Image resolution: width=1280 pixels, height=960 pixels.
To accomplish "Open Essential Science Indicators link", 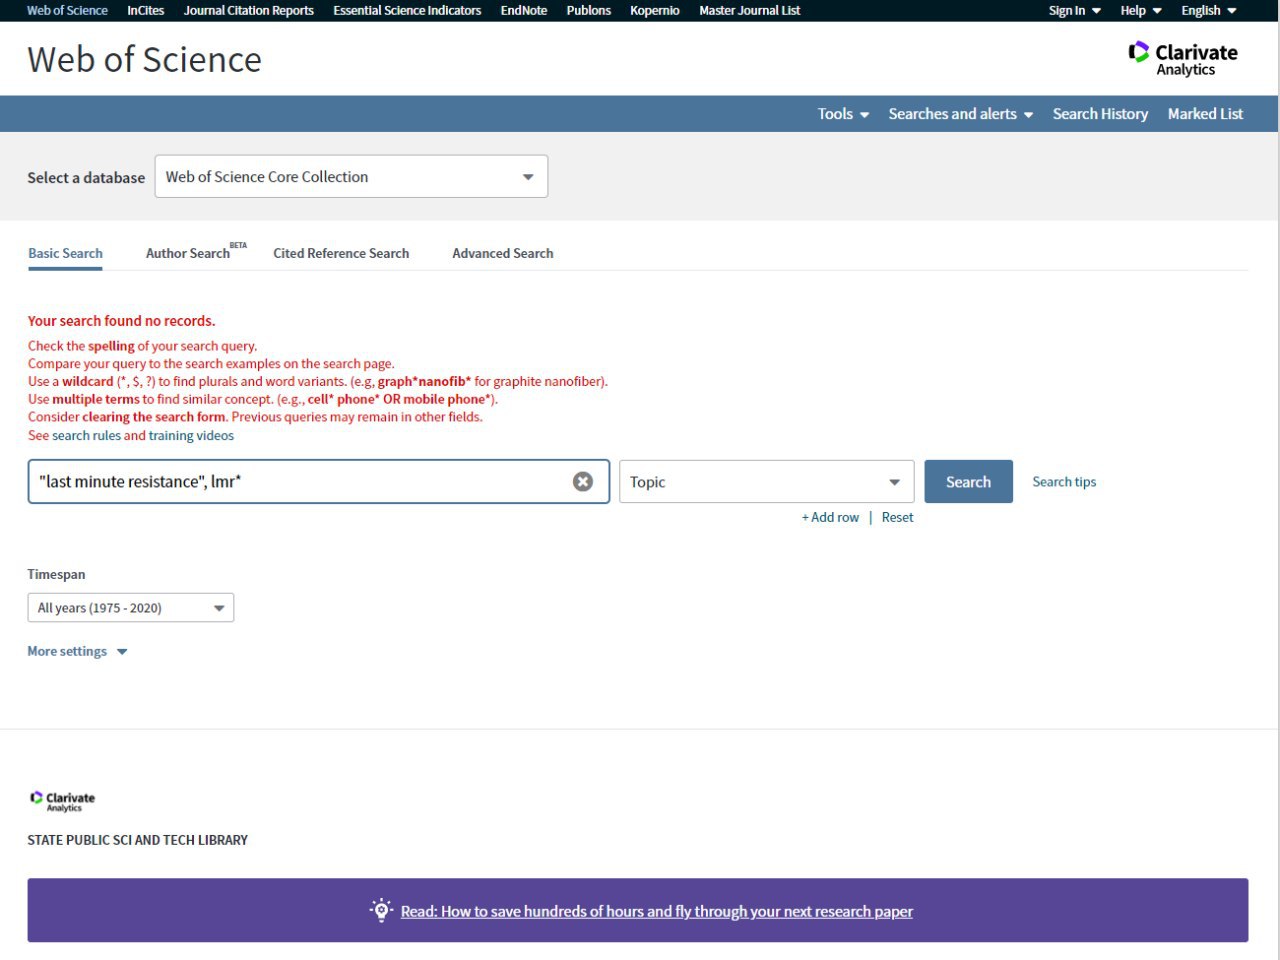I will (407, 10).
